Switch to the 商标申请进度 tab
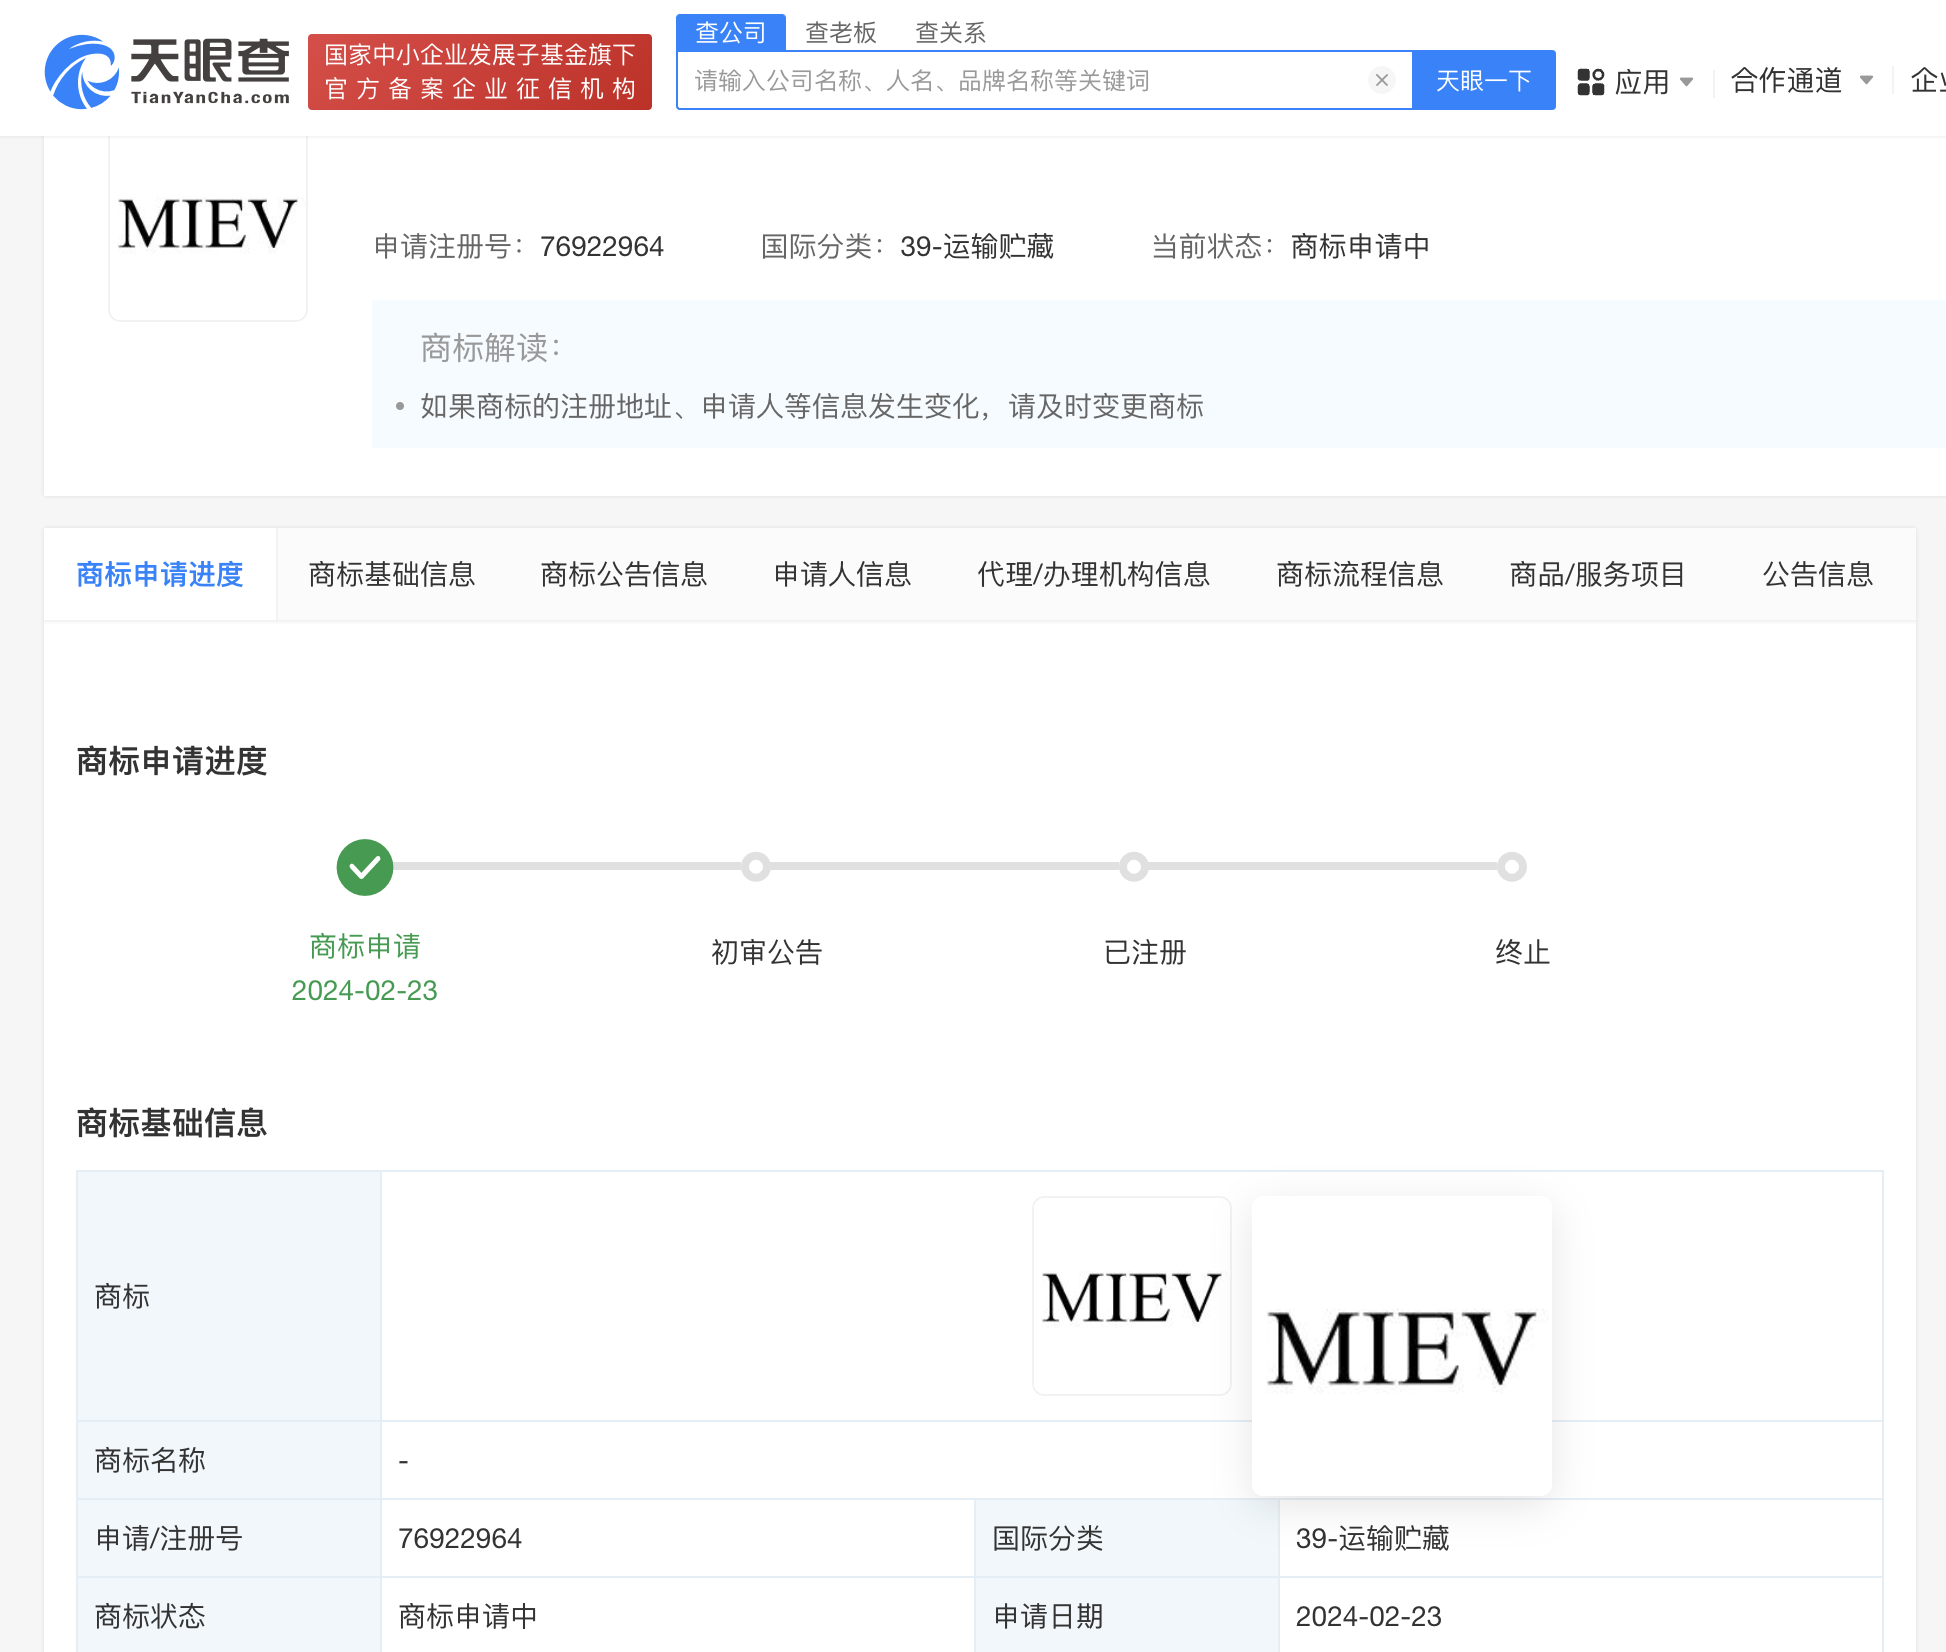This screenshot has height=1652, width=1946. pyautogui.click(x=160, y=574)
